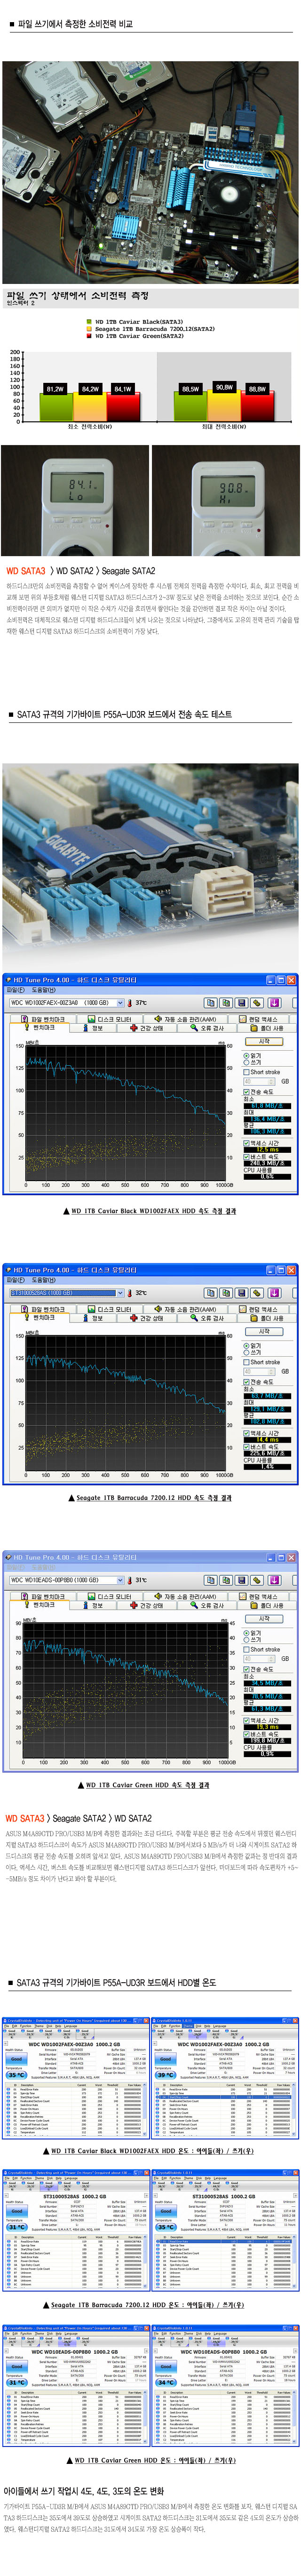Click save screenshot icon in WD10EADS HD Tune window
The height and width of the screenshot is (2576, 301).
pyautogui.click(x=241, y=1579)
